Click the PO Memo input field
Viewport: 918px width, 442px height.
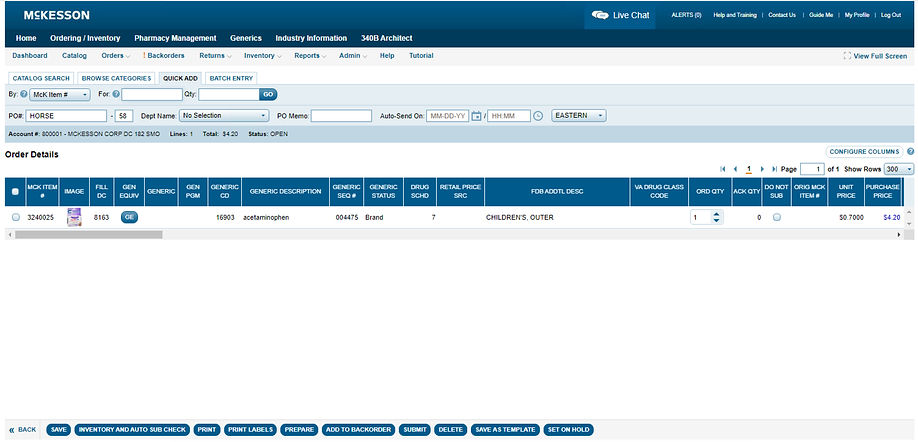pos(341,116)
